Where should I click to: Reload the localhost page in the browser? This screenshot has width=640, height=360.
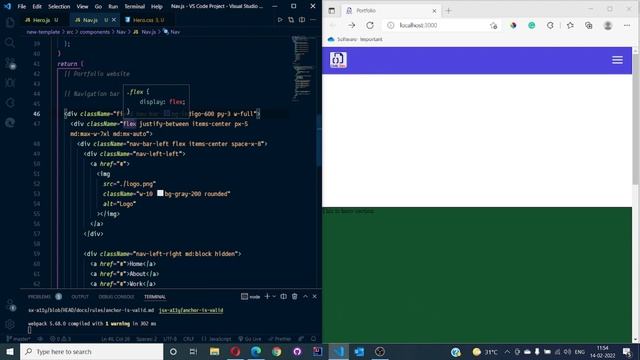tap(370, 25)
